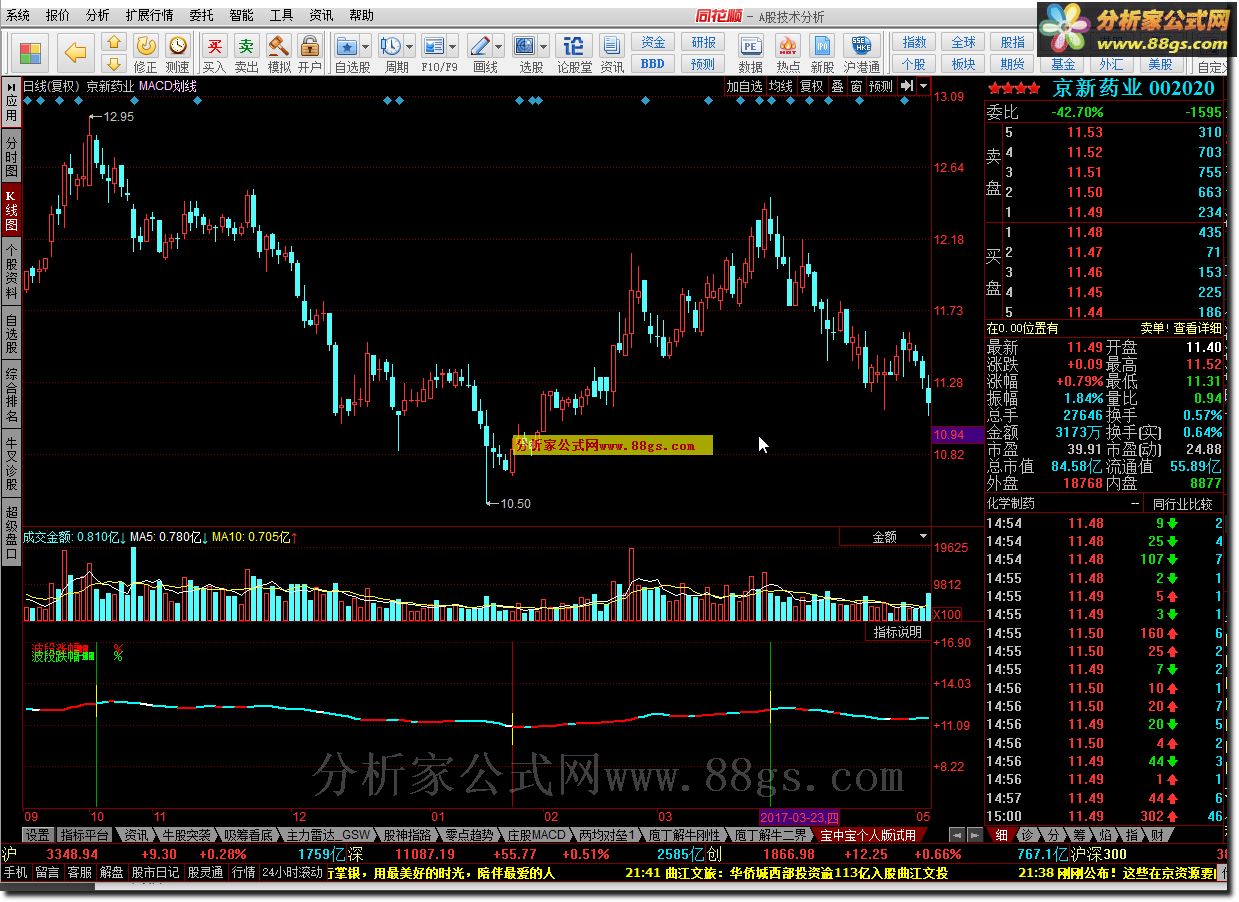1239x902 pixels.
Task: Toggle 复权 price adjustment
Action: (812, 86)
